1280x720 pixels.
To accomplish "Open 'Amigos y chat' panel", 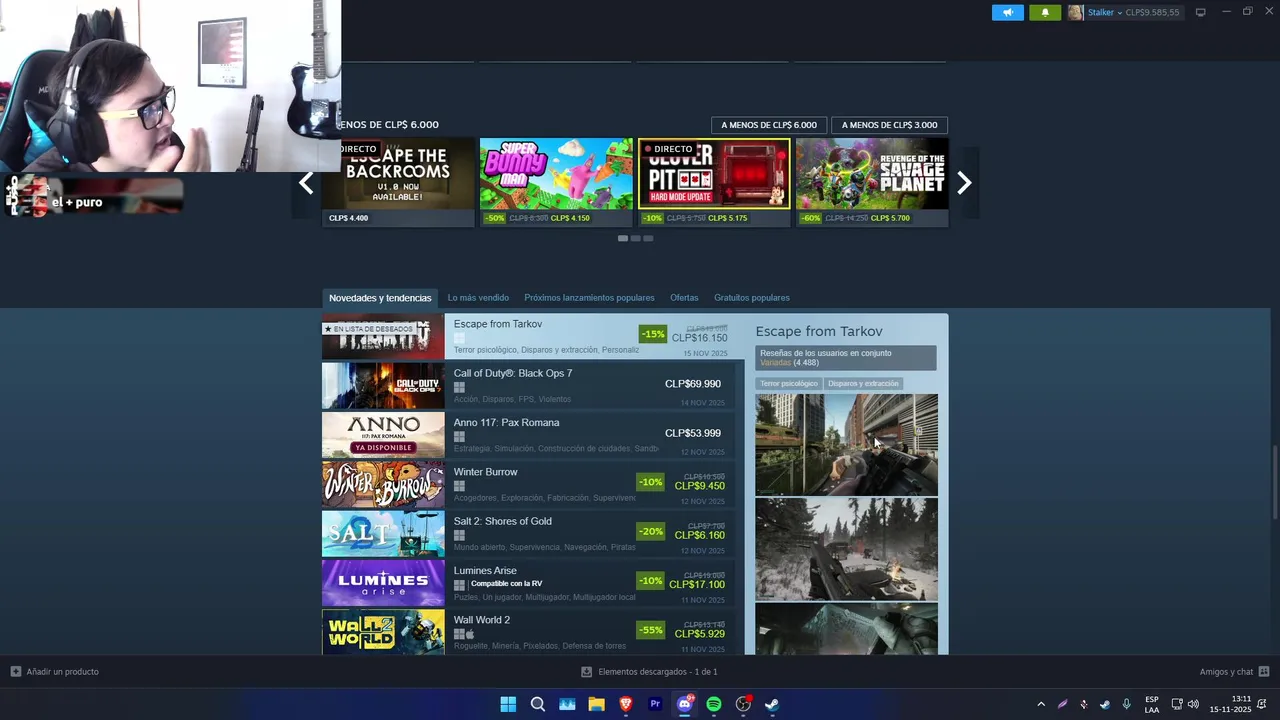I will tap(1234, 672).
